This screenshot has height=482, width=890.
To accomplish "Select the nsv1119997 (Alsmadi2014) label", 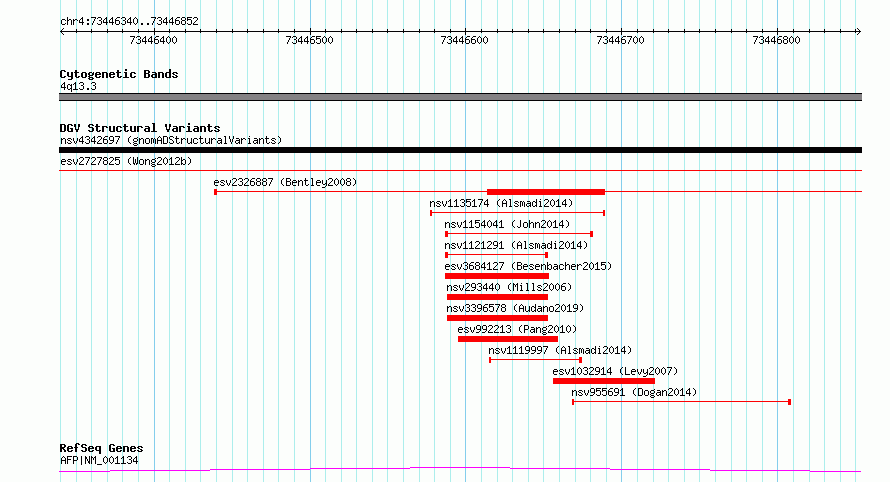I will tap(560, 350).
